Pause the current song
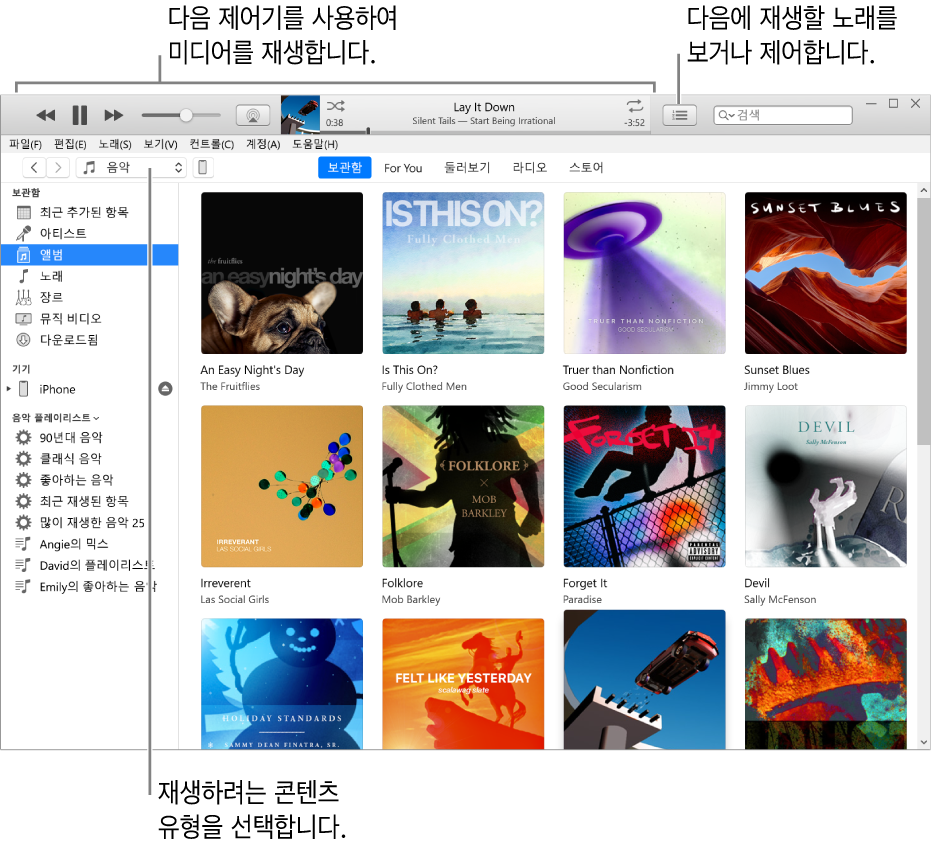 pos(80,115)
